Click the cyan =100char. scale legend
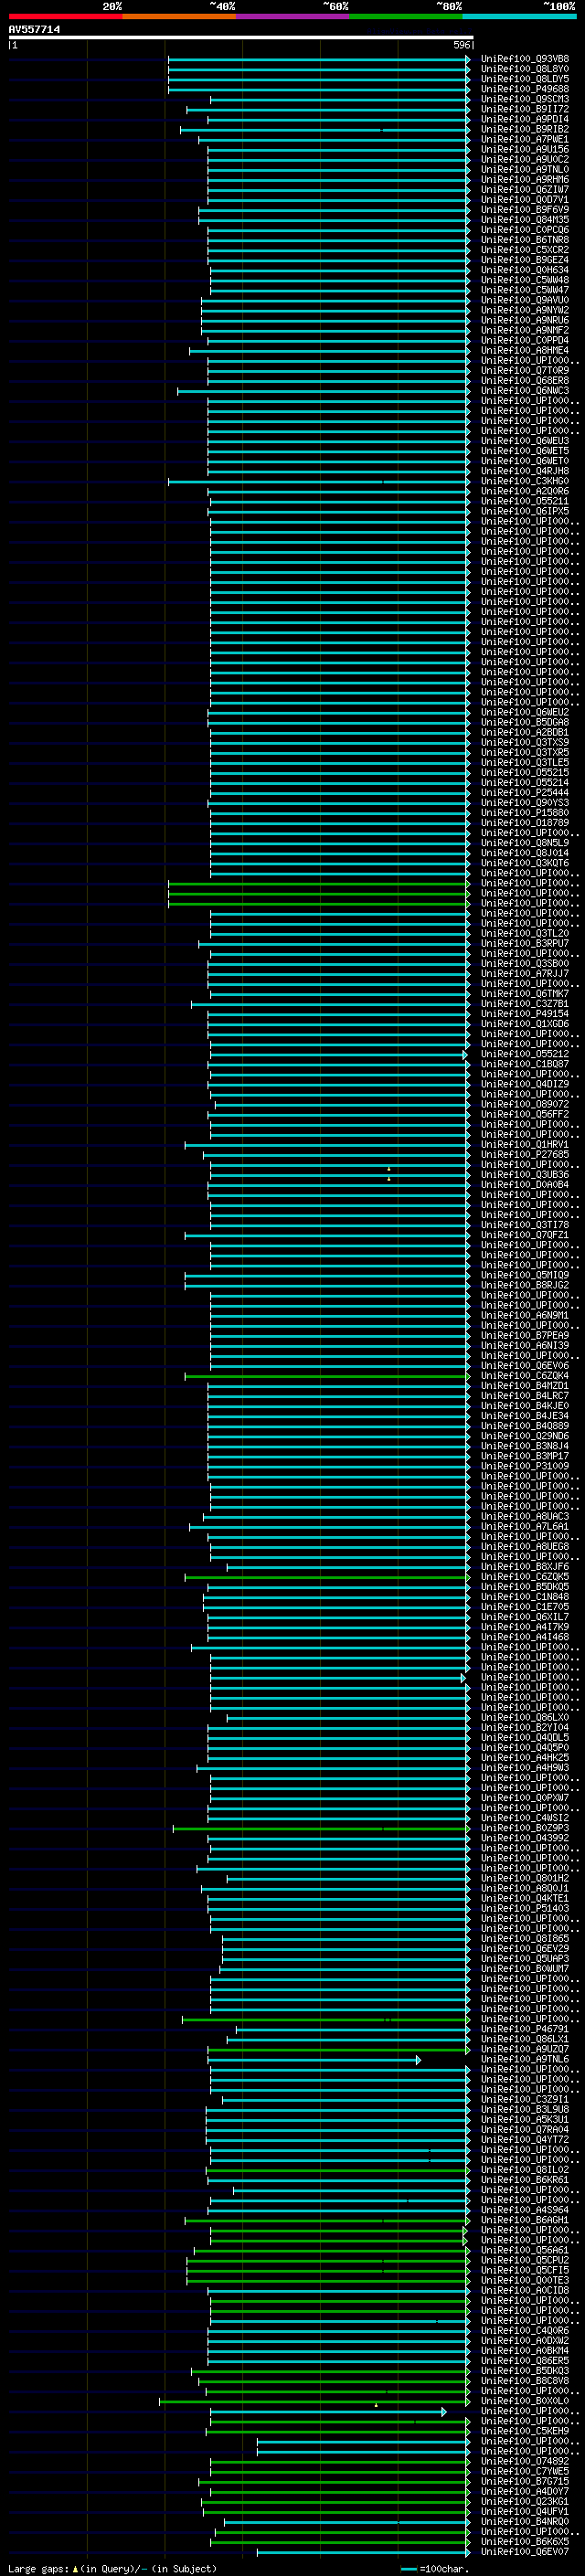This screenshot has height=2576, width=585. coord(435,2569)
